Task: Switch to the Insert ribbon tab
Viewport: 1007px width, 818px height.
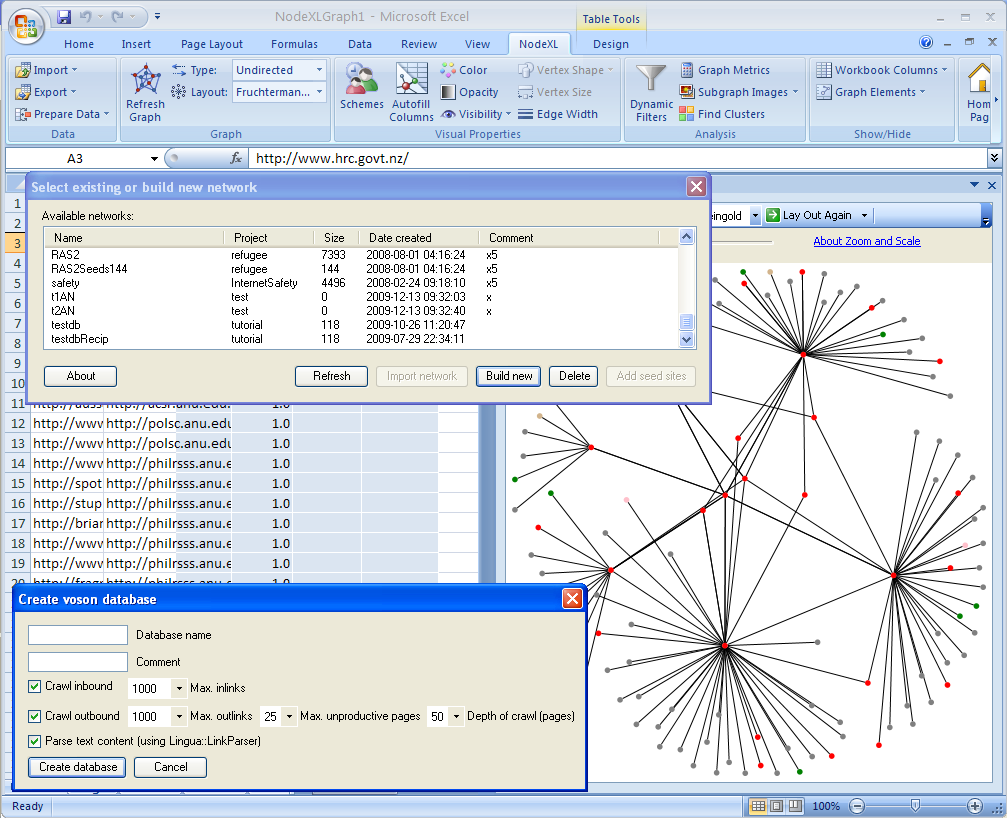Action: pos(136,44)
